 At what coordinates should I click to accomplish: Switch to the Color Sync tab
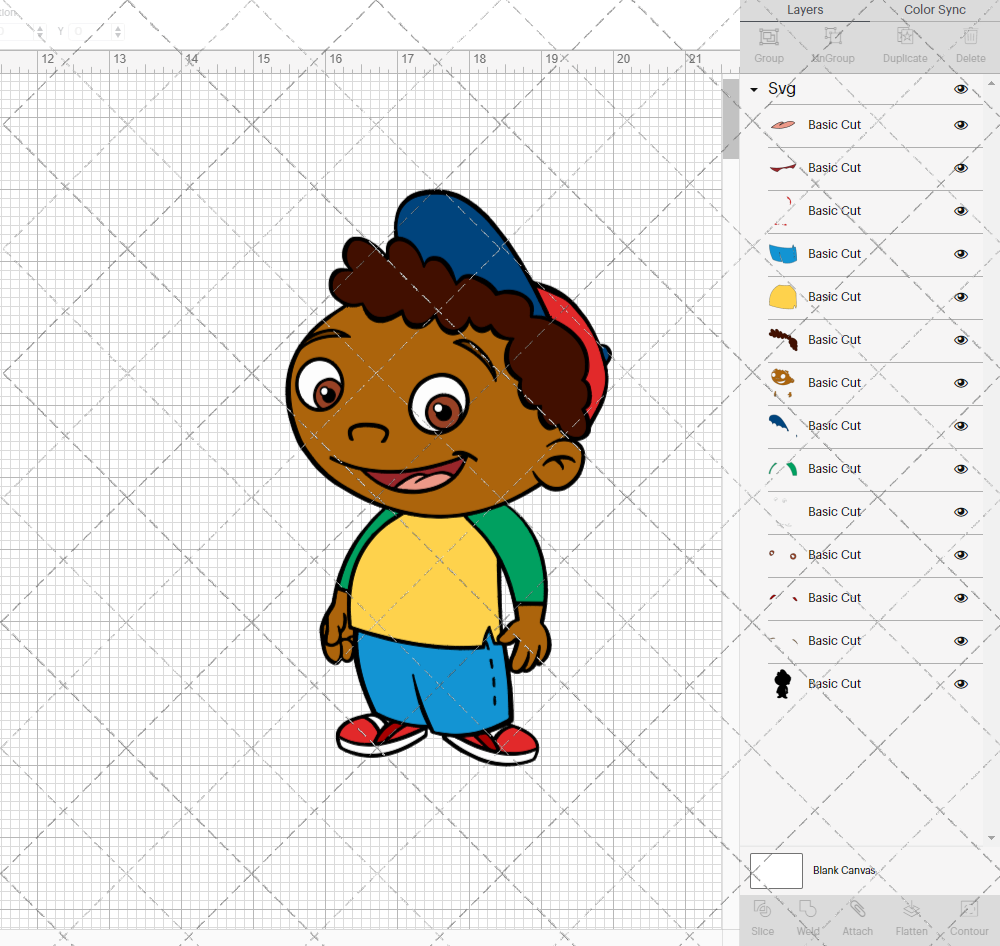click(934, 10)
